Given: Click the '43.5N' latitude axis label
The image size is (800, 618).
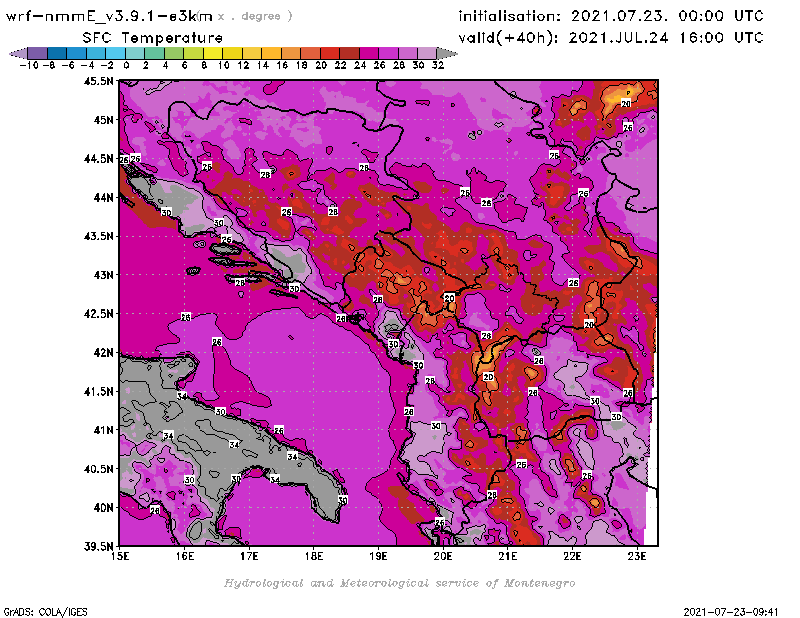Looking at the screenshot, I should [98, 236].
